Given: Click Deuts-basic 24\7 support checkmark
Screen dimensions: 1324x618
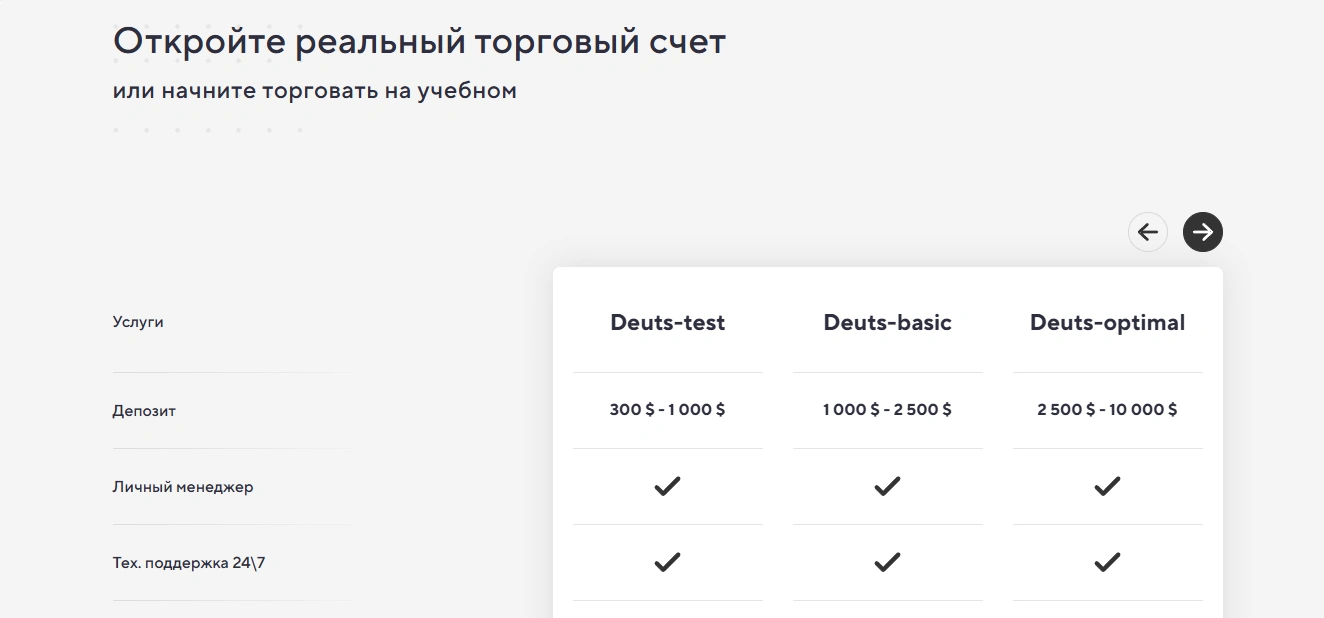Looking at the screenshot, I should point(887,563).
